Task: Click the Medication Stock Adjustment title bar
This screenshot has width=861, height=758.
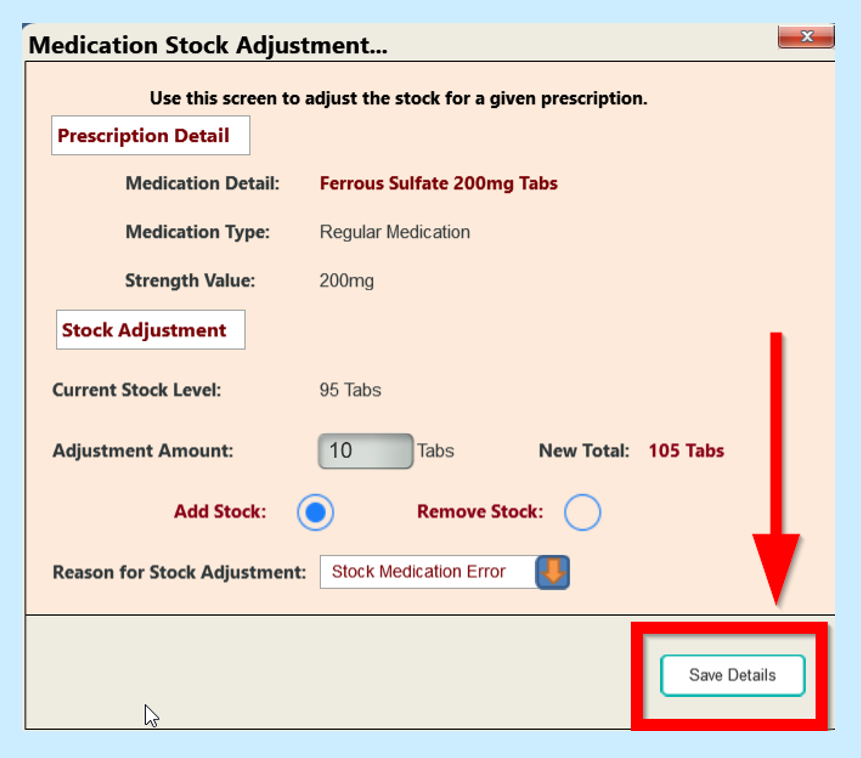Action: click(300, 46)
